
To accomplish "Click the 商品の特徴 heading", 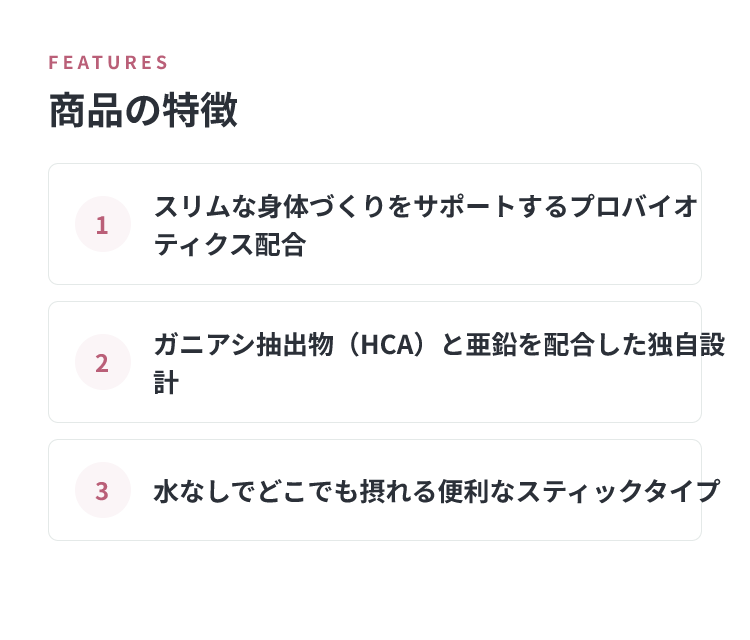I will [x=143, y=110].
